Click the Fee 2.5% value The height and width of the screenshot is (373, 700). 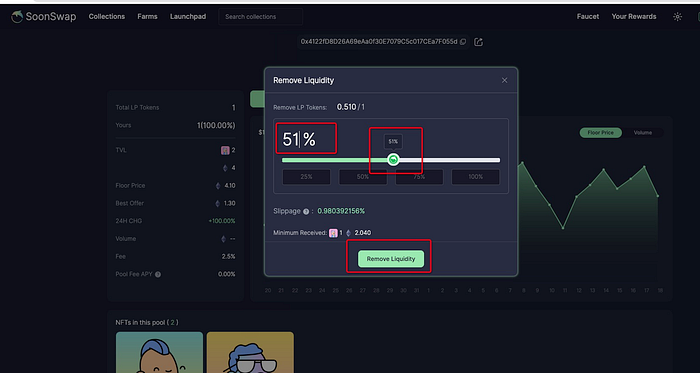click(x=229, y=257)
